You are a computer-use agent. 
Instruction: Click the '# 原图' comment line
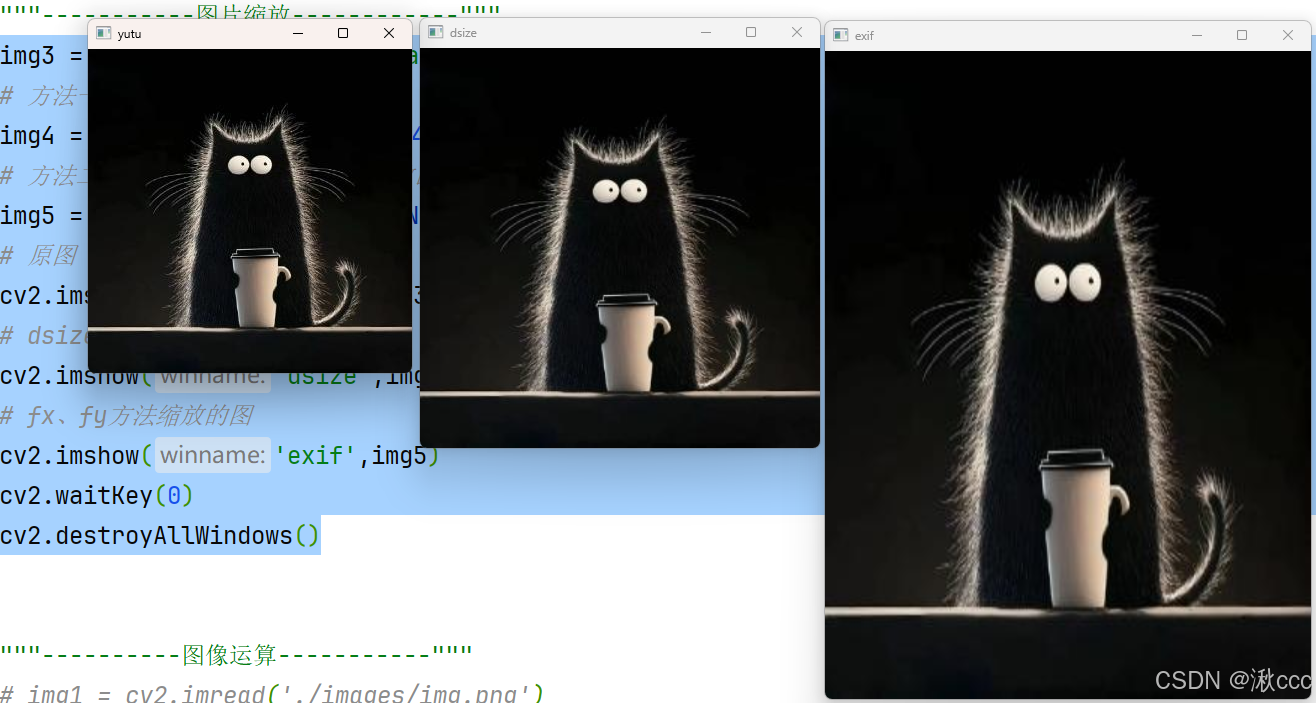pyautogui.click(x=39, y=255)
